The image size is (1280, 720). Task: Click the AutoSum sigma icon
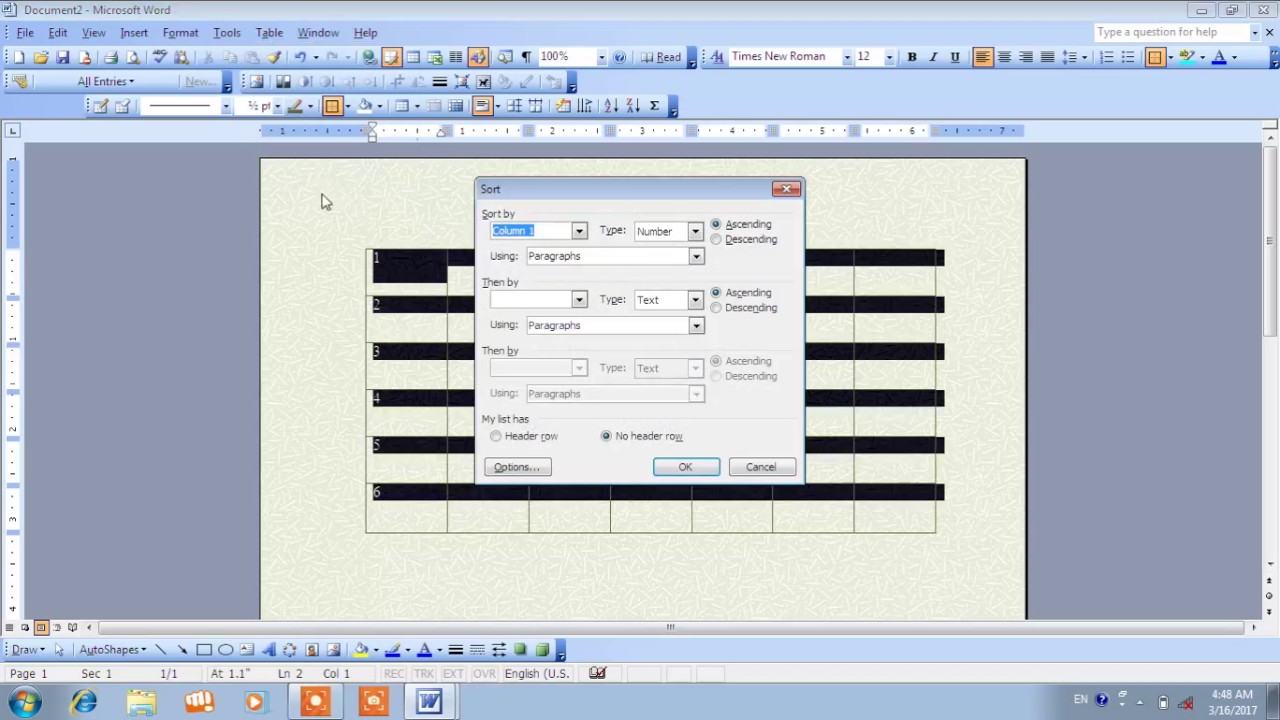click(x=654, y=106)
